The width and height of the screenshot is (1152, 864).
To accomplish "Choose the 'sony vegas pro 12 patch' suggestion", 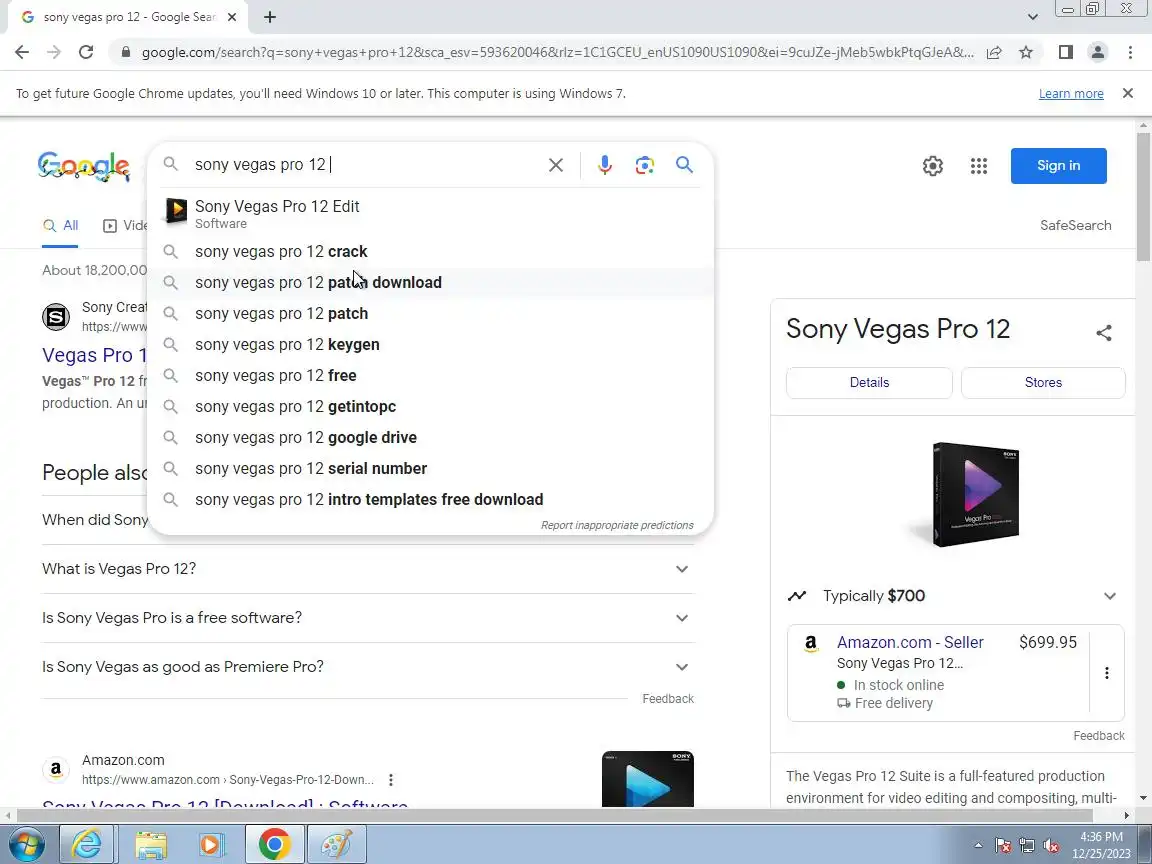I will pos(431,314).
